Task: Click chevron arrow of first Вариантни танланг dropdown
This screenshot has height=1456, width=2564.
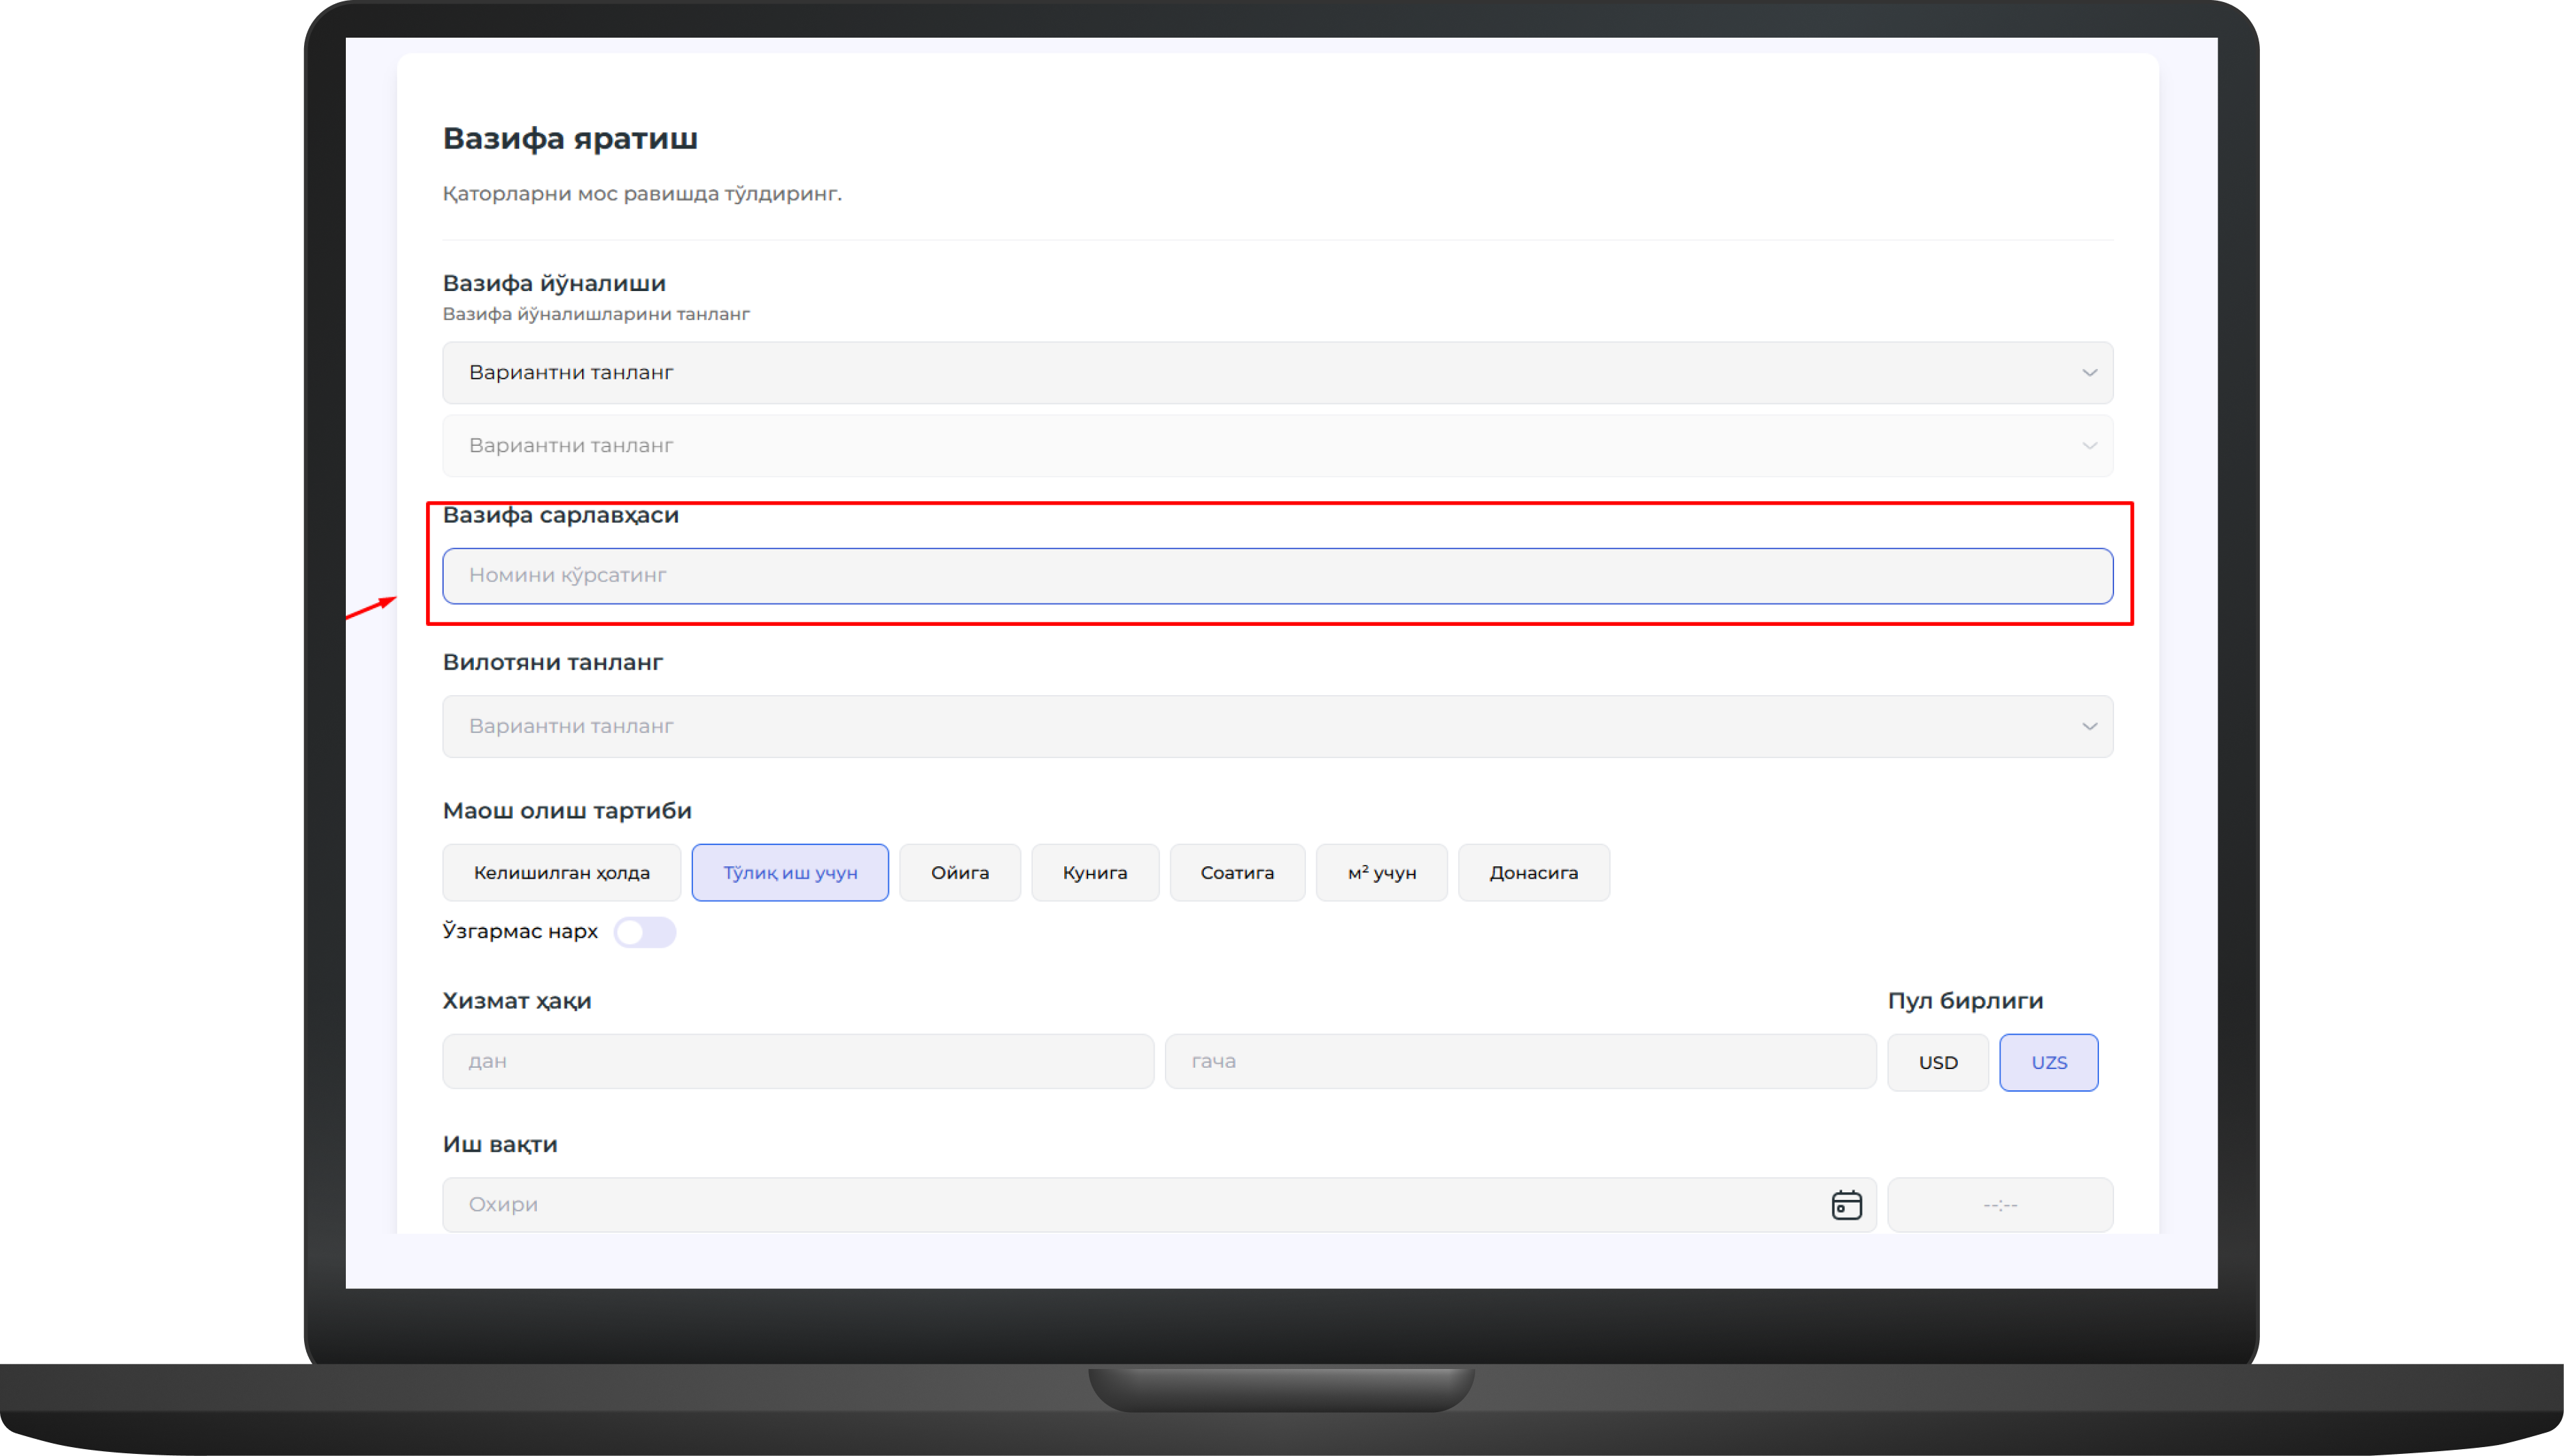Action: [x=2089, y=373]
